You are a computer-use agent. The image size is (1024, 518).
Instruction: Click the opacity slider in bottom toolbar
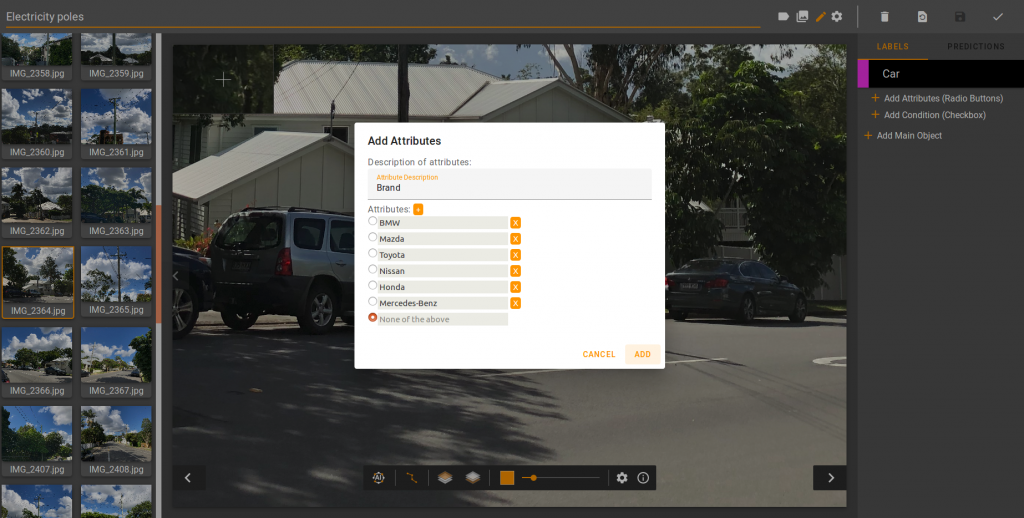560,478
